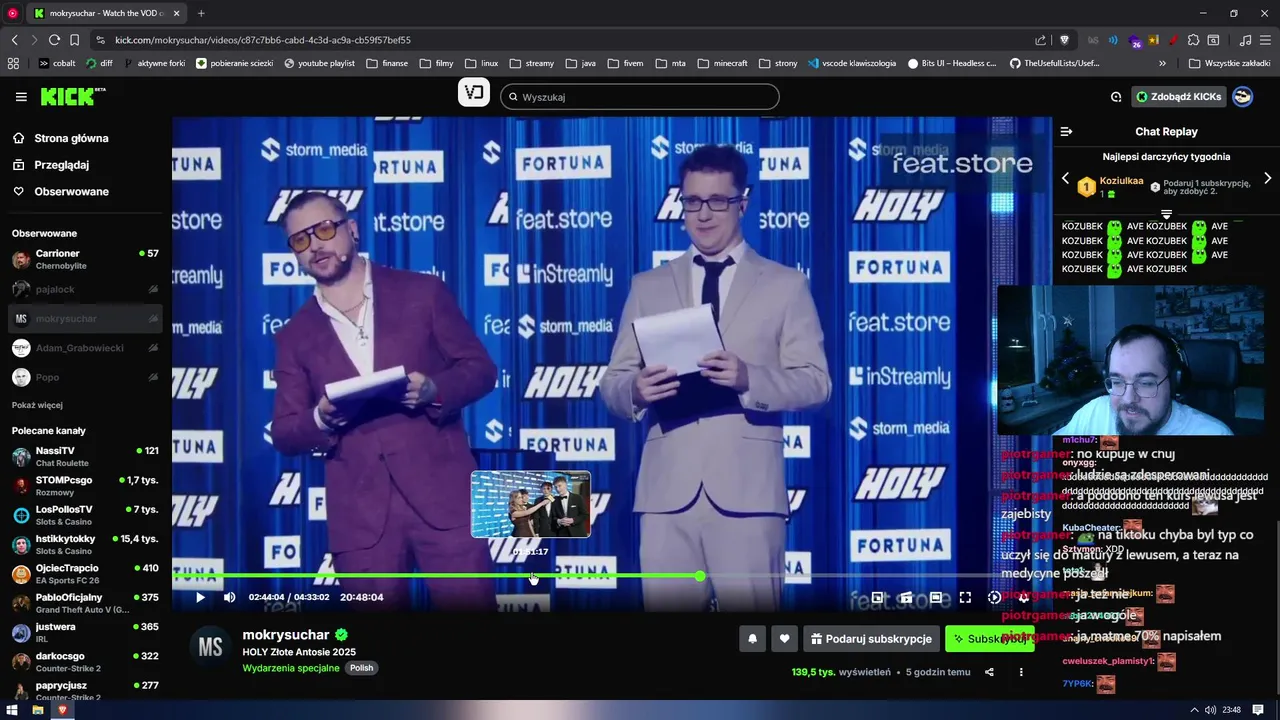The height and width of the screenshot is (720, 1280).
Task: Open the site settings icon in address bar
Action: pyautogui.click(x=100, y=40)
